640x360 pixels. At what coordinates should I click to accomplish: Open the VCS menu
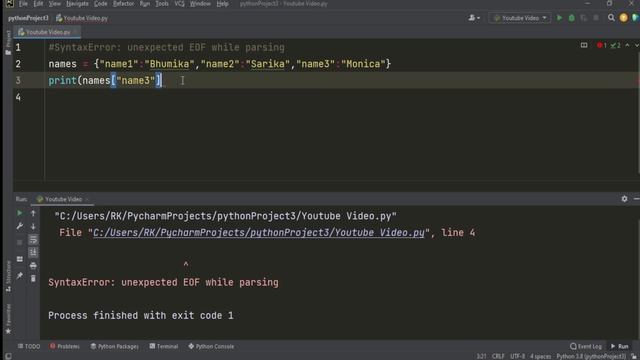point(179,4)
